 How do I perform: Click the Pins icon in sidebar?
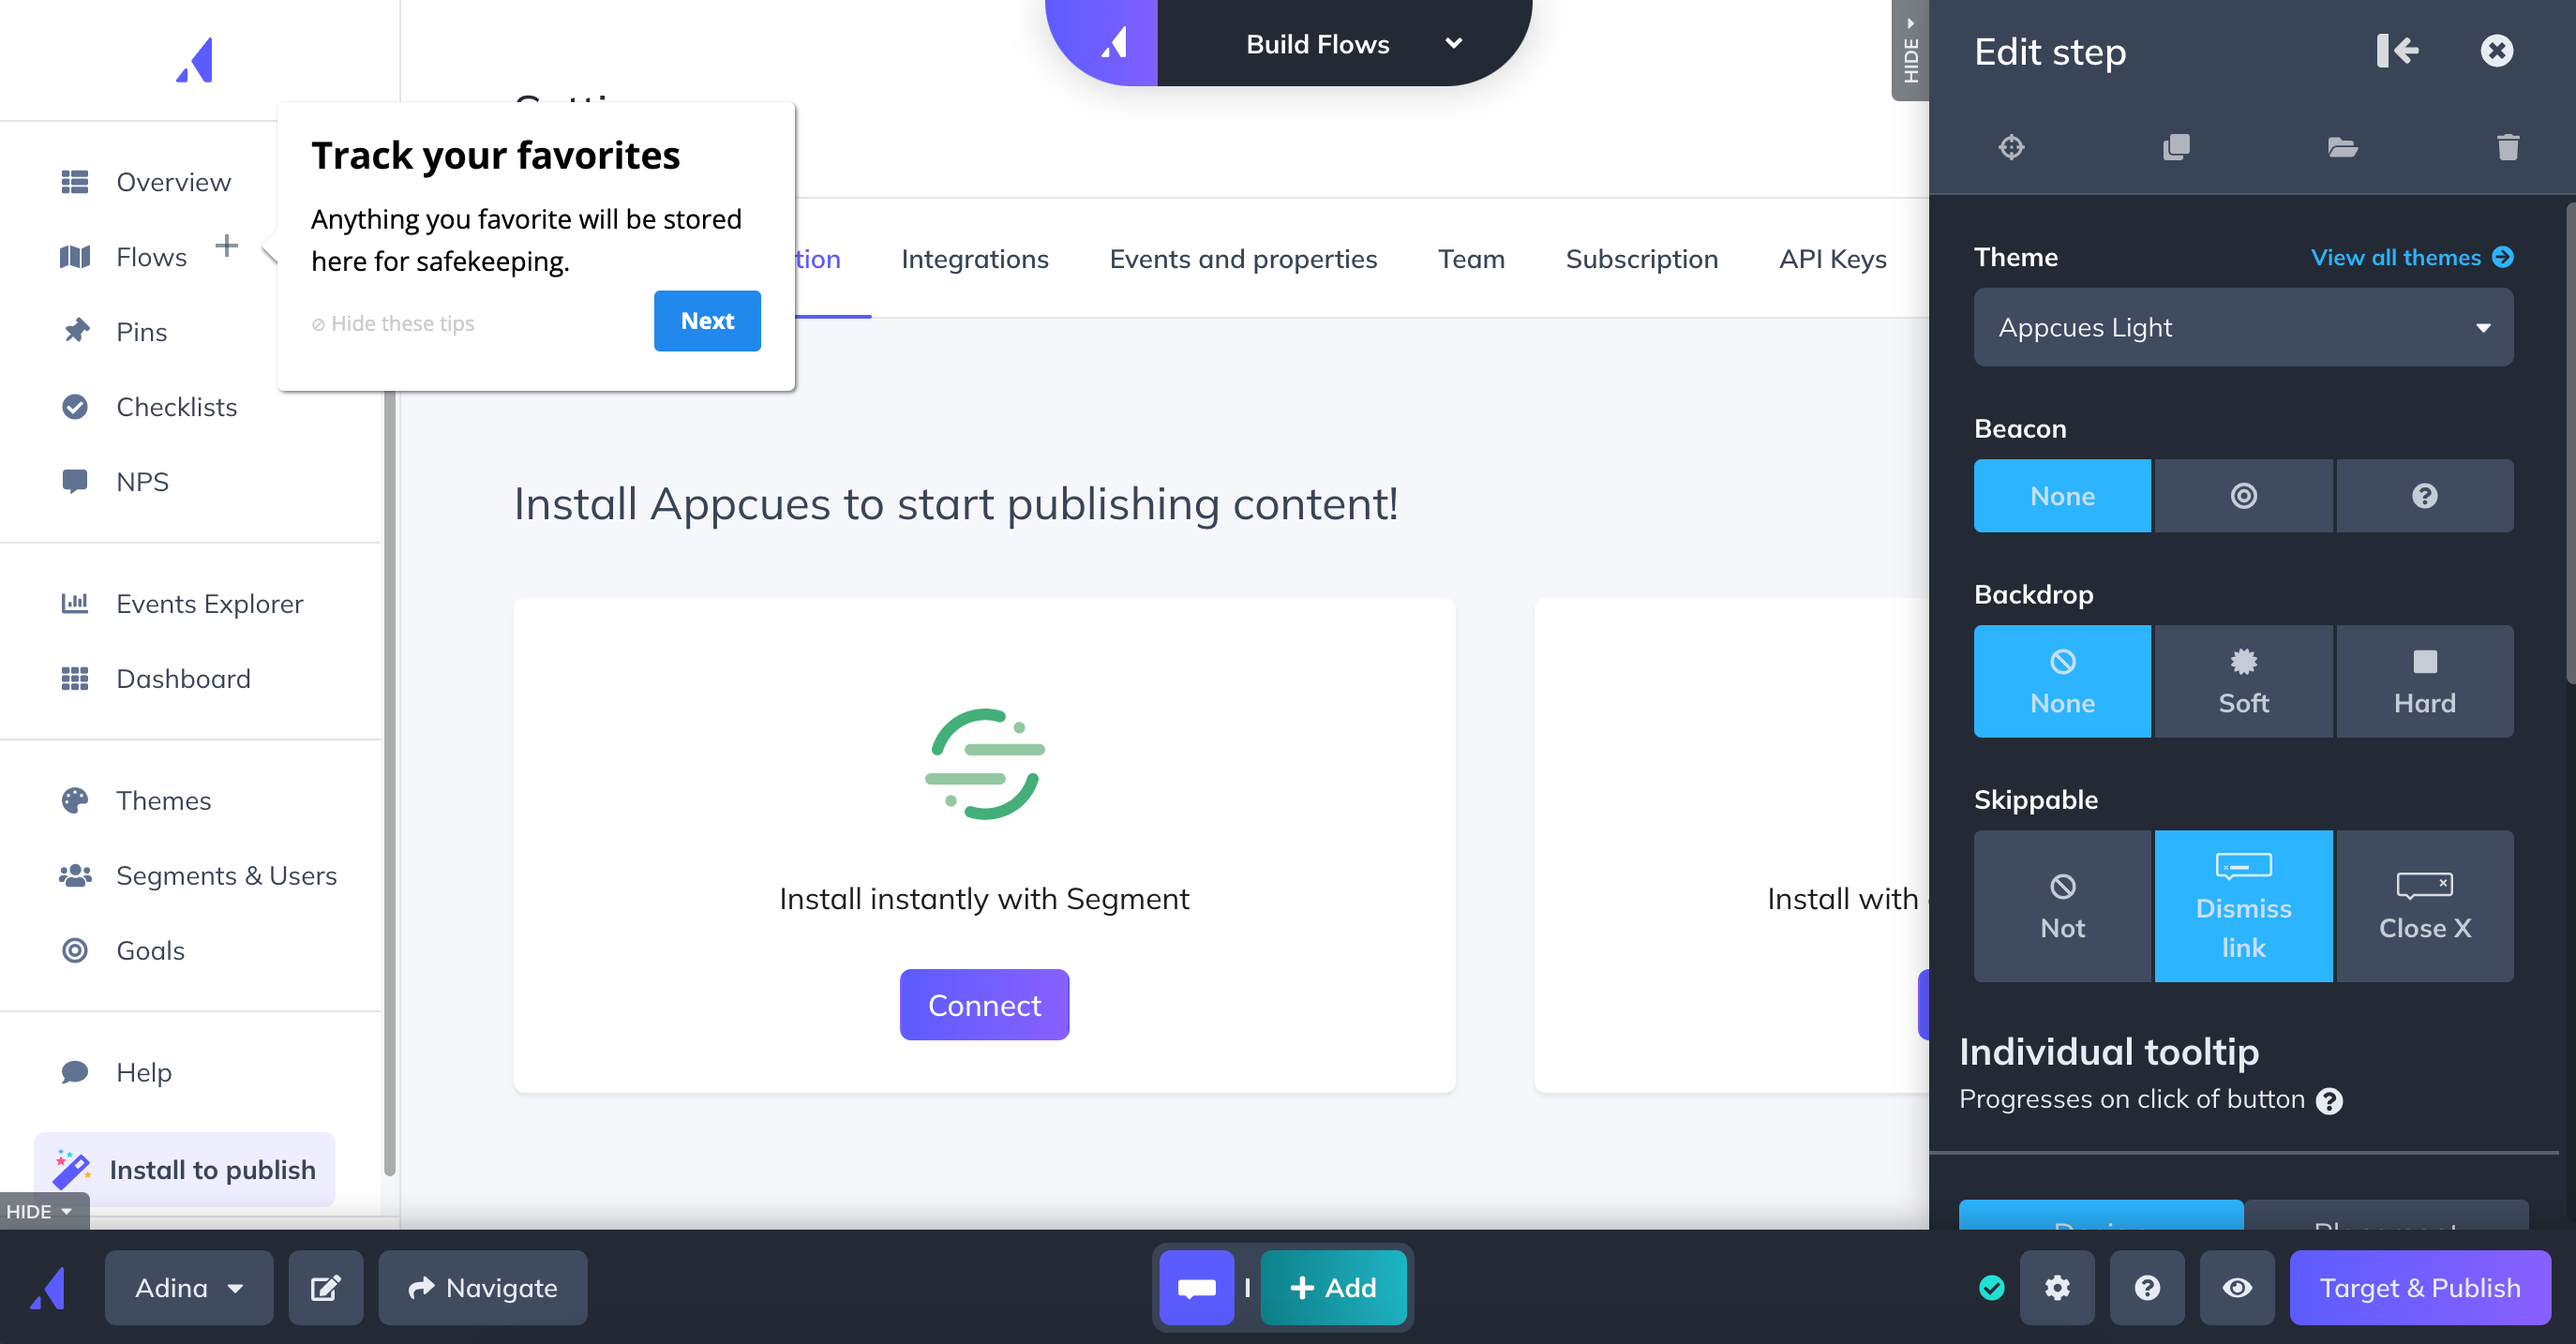pos(77,331)
